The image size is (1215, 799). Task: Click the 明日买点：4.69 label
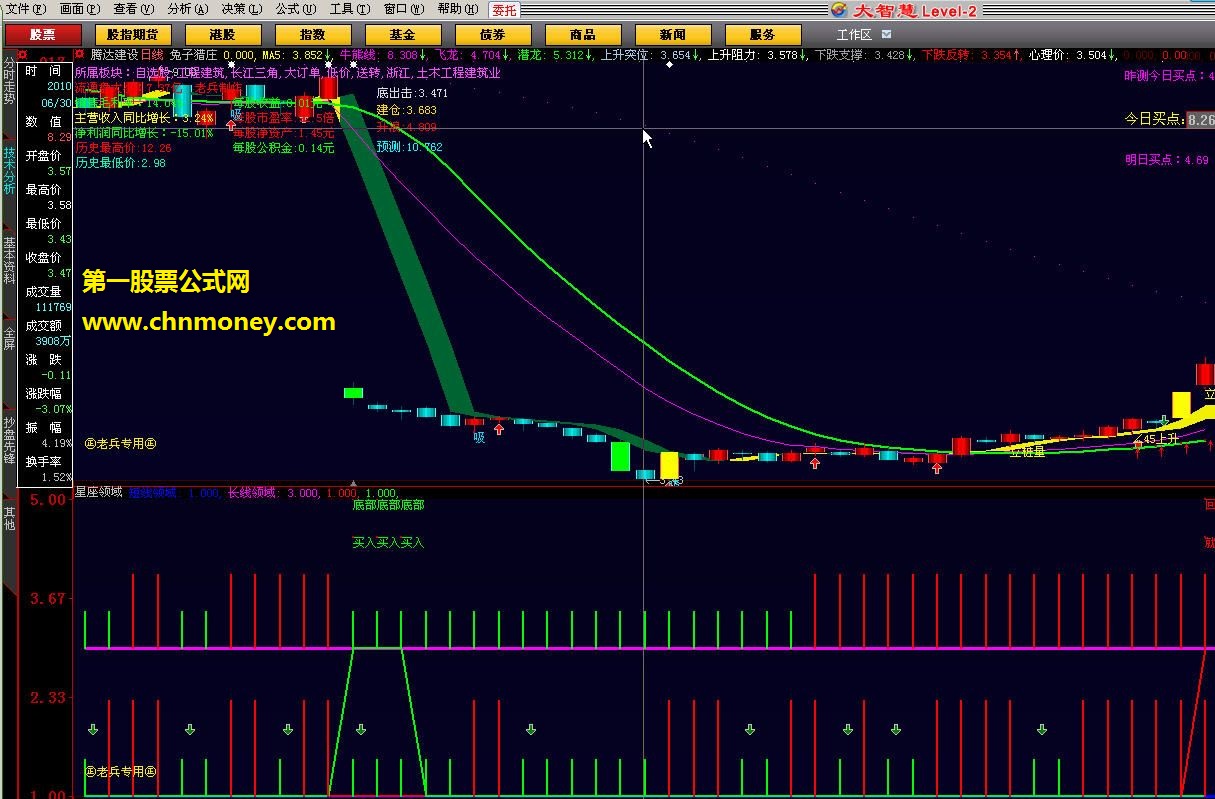(x=1167, y=160)
